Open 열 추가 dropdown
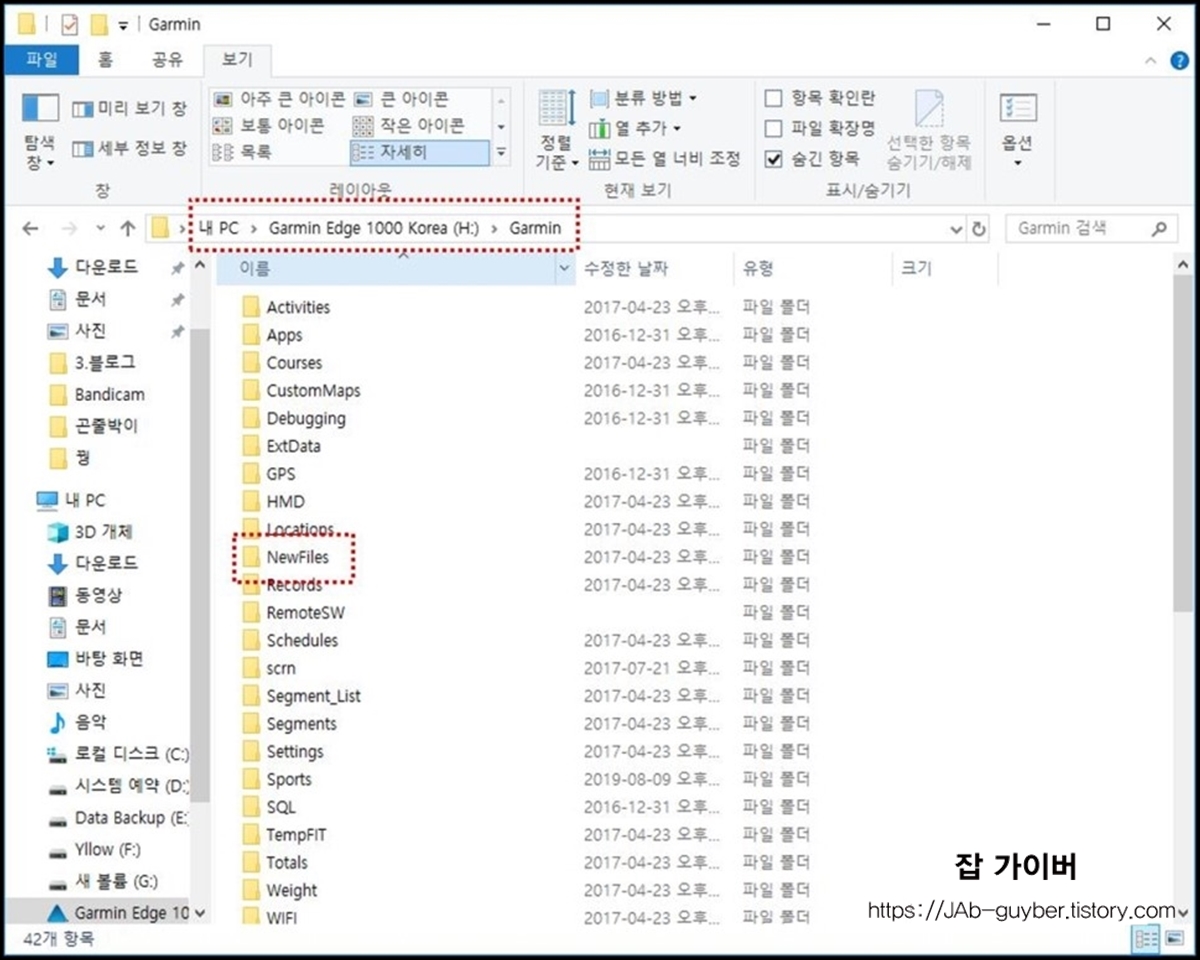The height and width of the screenshot is (960, 1200). coord(635,128)
